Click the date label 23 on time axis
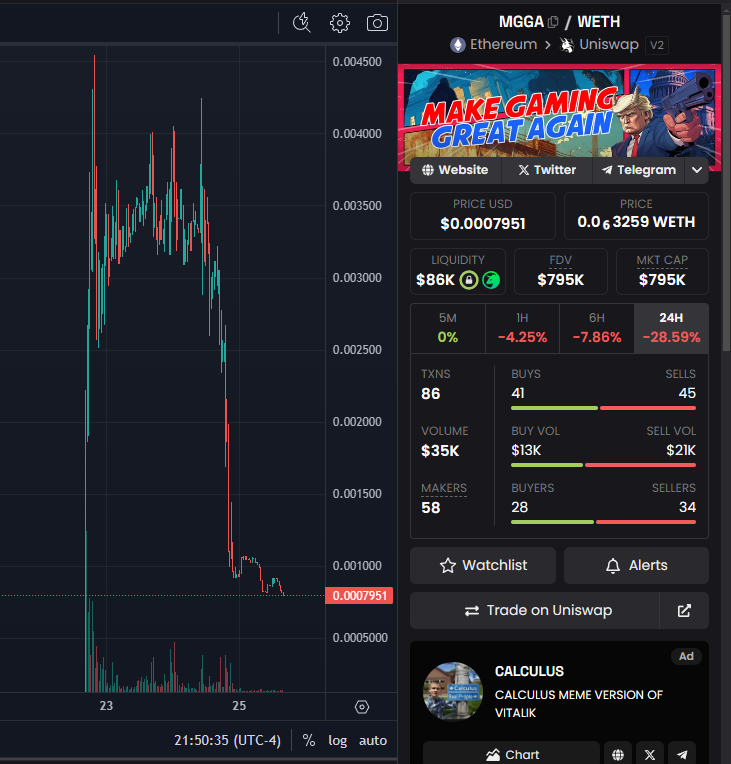Screen dimensions: 731x764 pos(106,706)
